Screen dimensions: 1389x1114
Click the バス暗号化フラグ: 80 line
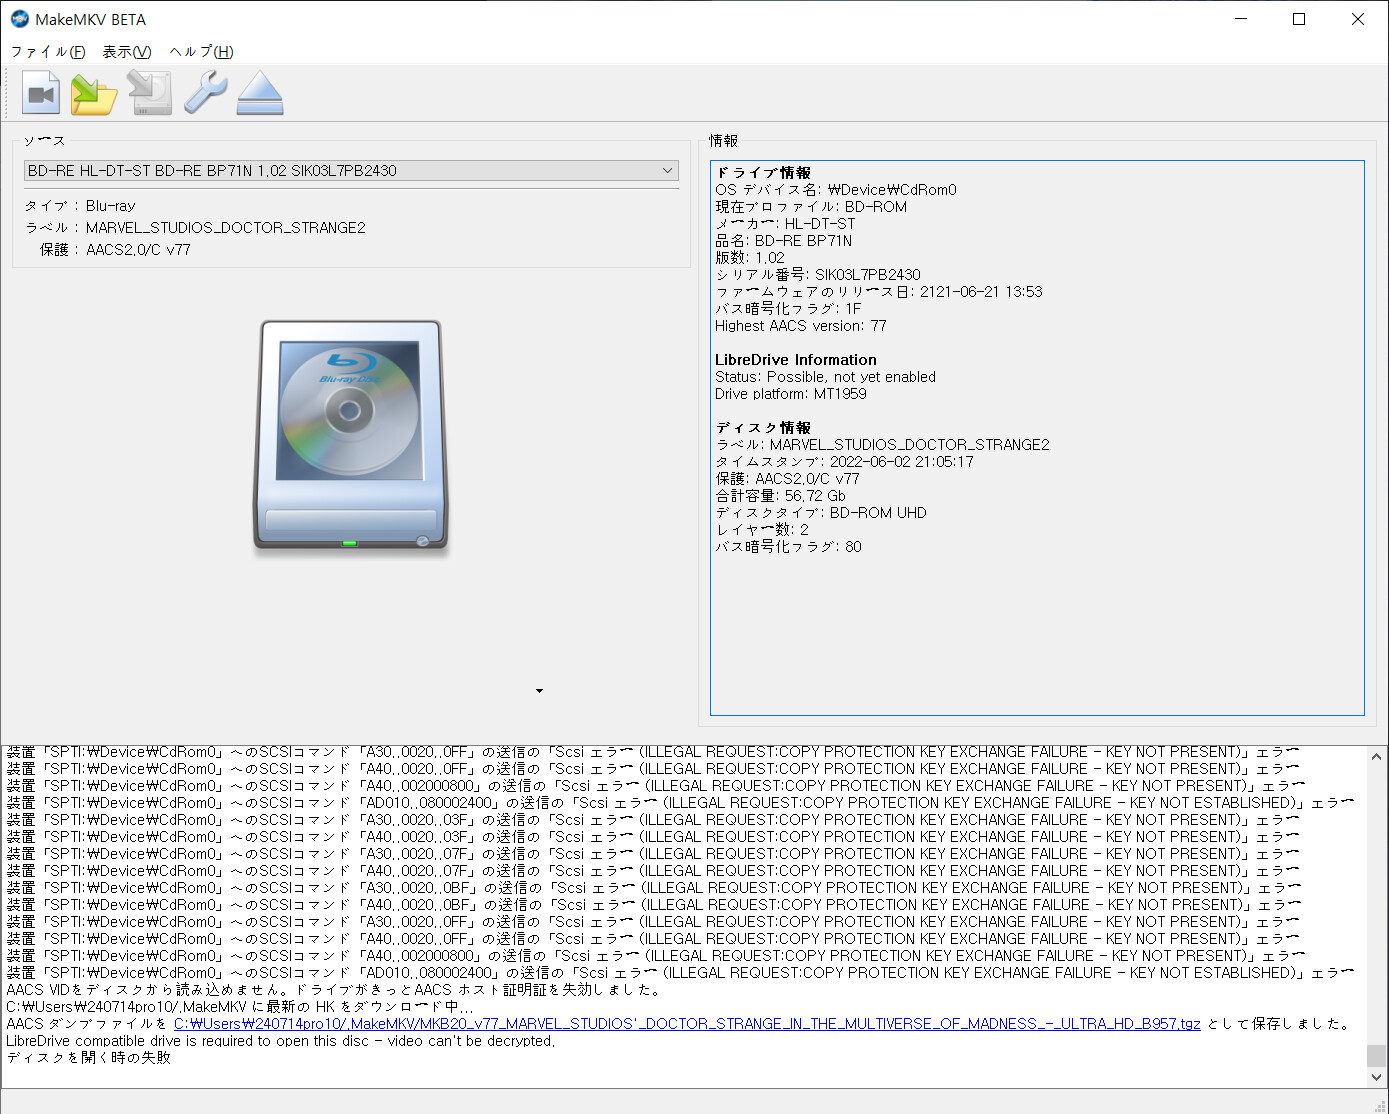click(788, 547)
